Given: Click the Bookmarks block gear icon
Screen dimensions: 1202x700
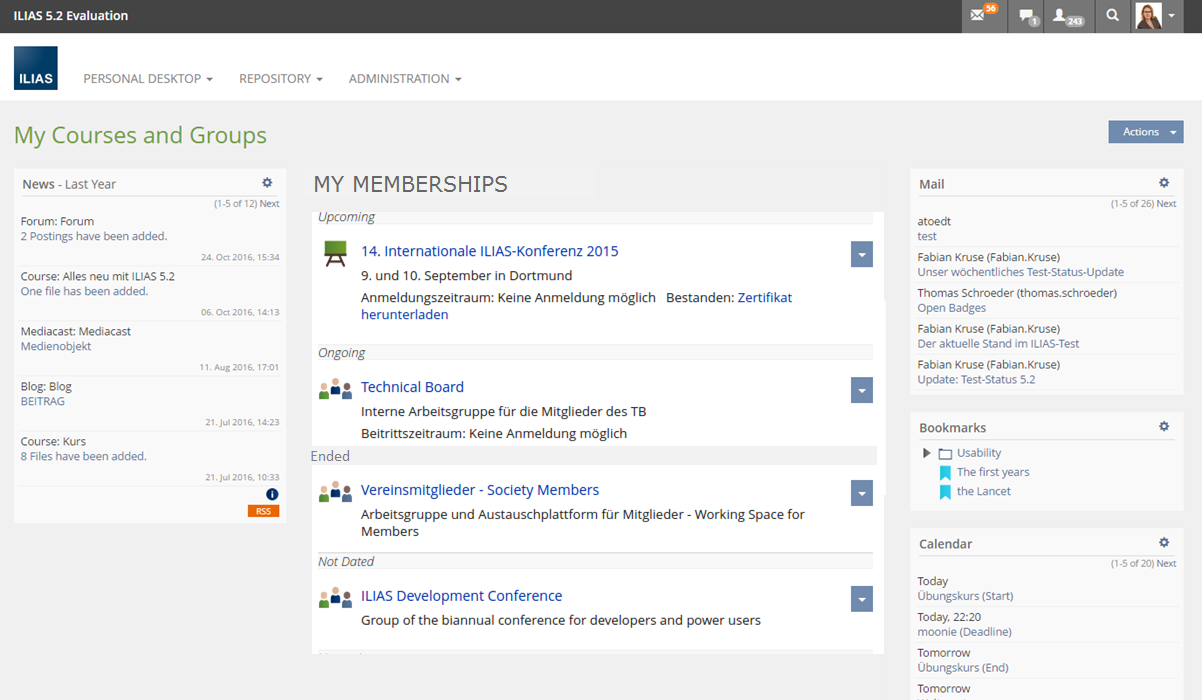Looking at the screenshot, I should [1164, 427].
